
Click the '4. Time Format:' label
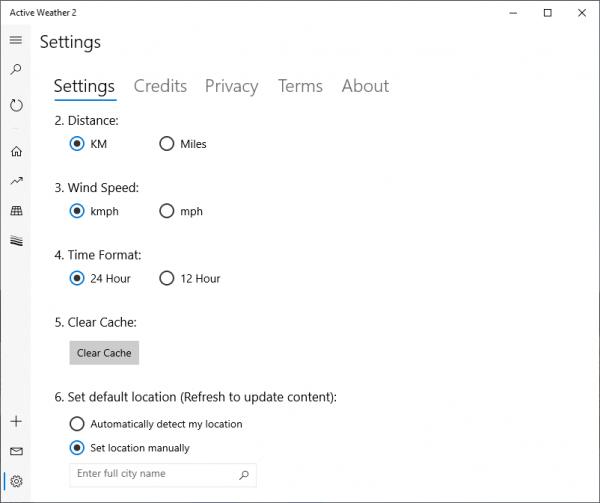(x=98, y=255)
